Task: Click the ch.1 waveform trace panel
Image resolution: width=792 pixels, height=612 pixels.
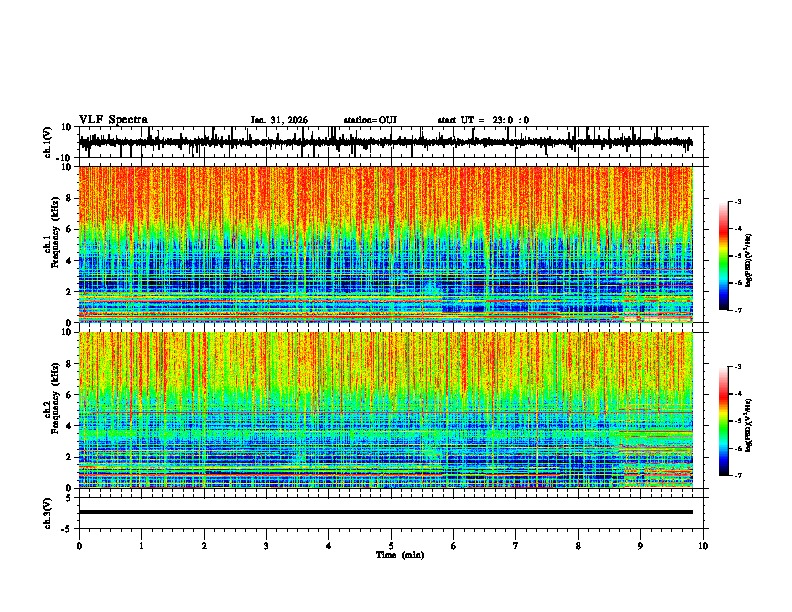Action: click(x=391, y=142)
